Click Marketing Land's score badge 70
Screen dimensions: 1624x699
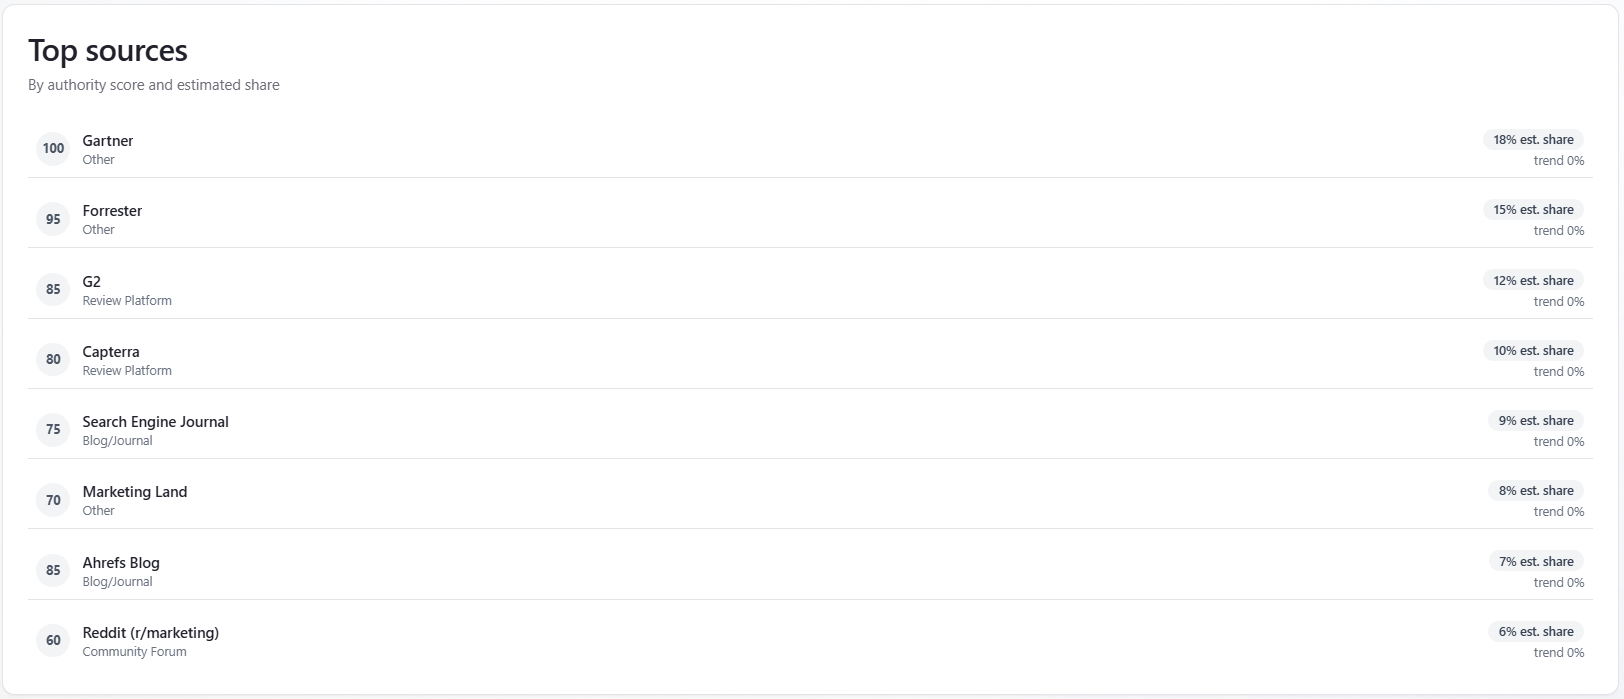click(53, 500)
